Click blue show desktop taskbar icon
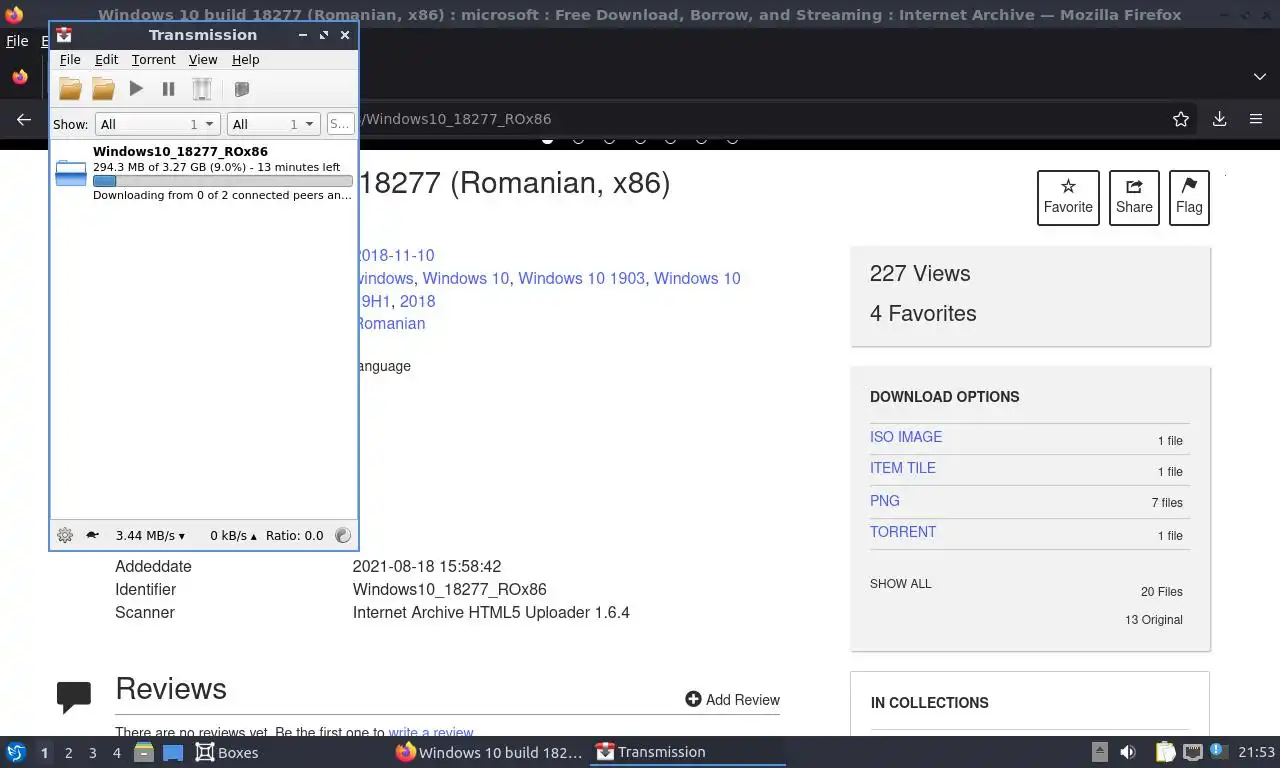Viewport: 1280px width, 768px height. [173, 752]
